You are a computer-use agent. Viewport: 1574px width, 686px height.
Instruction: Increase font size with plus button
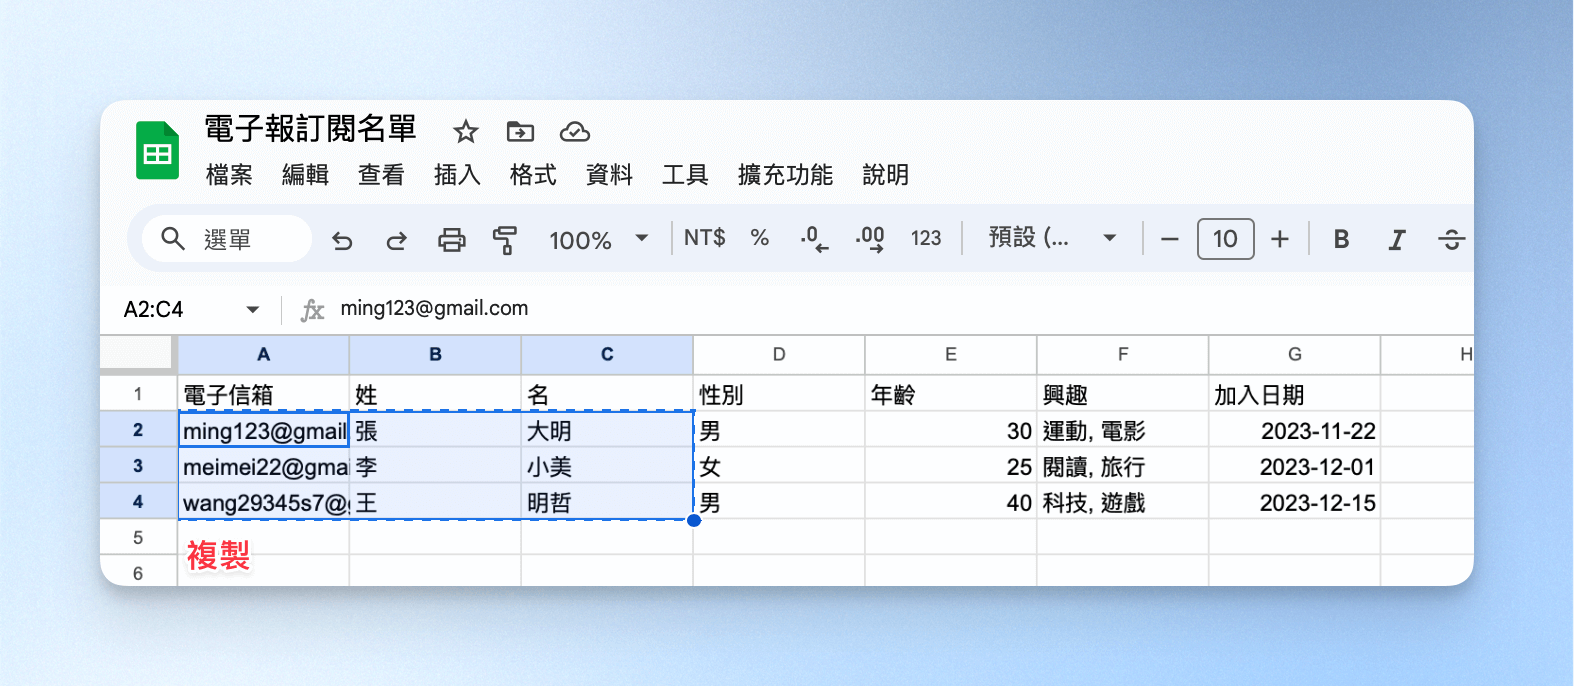point(1280,239)
